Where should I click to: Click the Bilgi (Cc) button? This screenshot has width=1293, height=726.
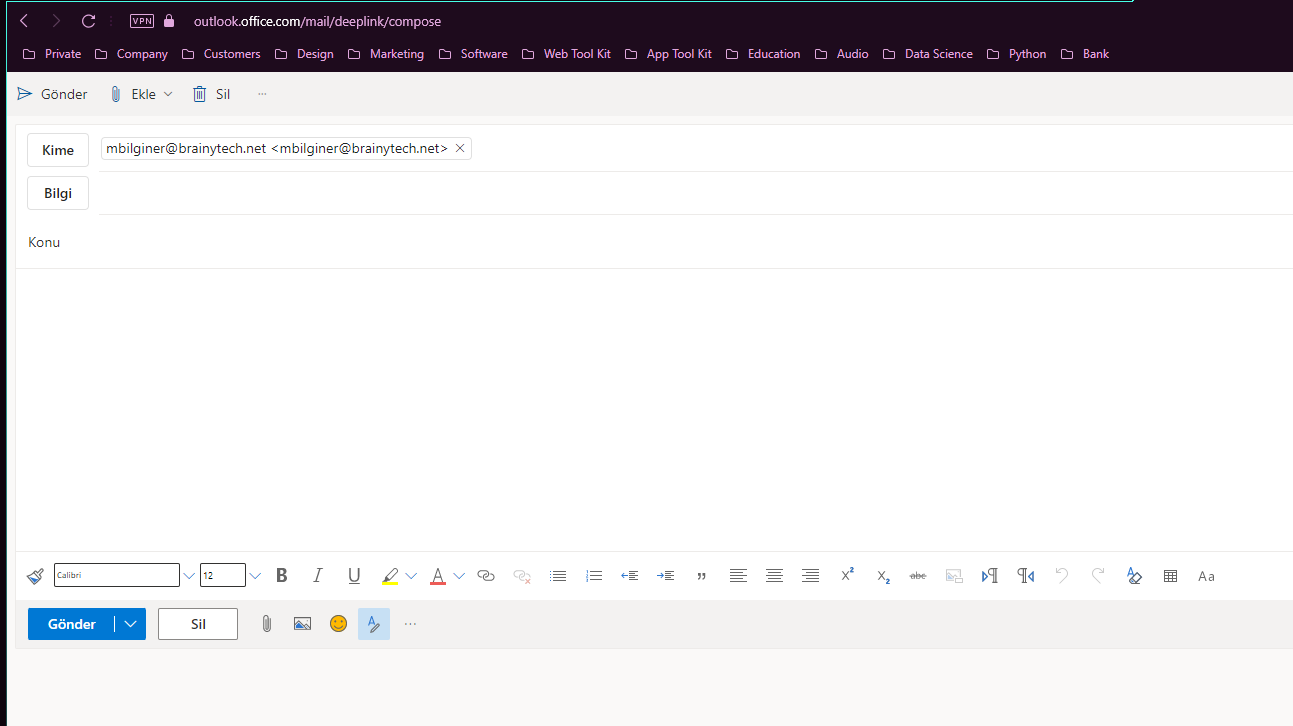[58, 193]
